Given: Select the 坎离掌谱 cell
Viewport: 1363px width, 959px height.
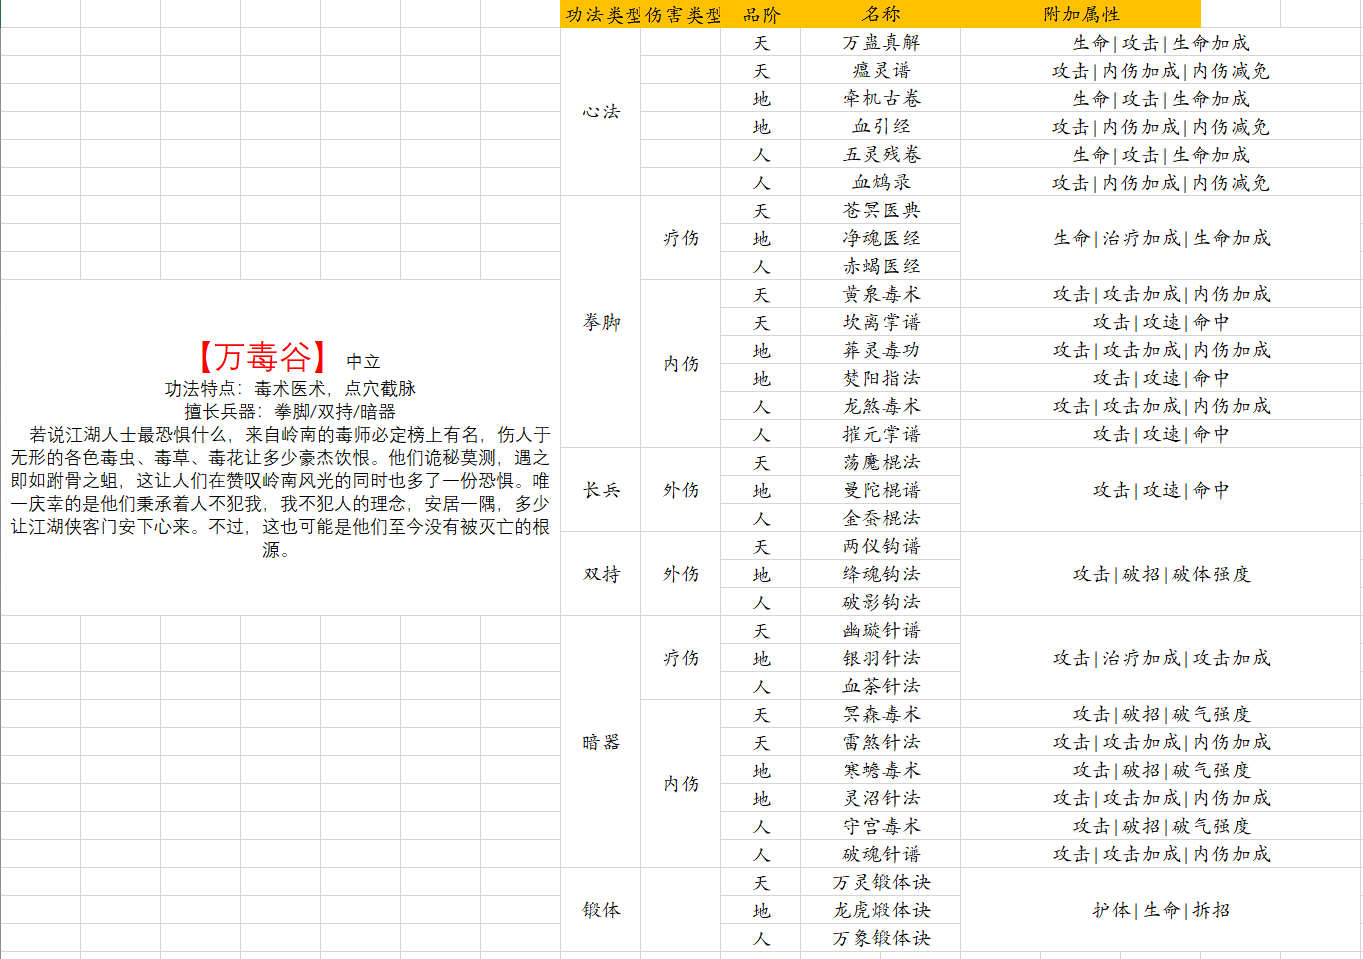Looking at the screenshot, I should coord(881,322).
